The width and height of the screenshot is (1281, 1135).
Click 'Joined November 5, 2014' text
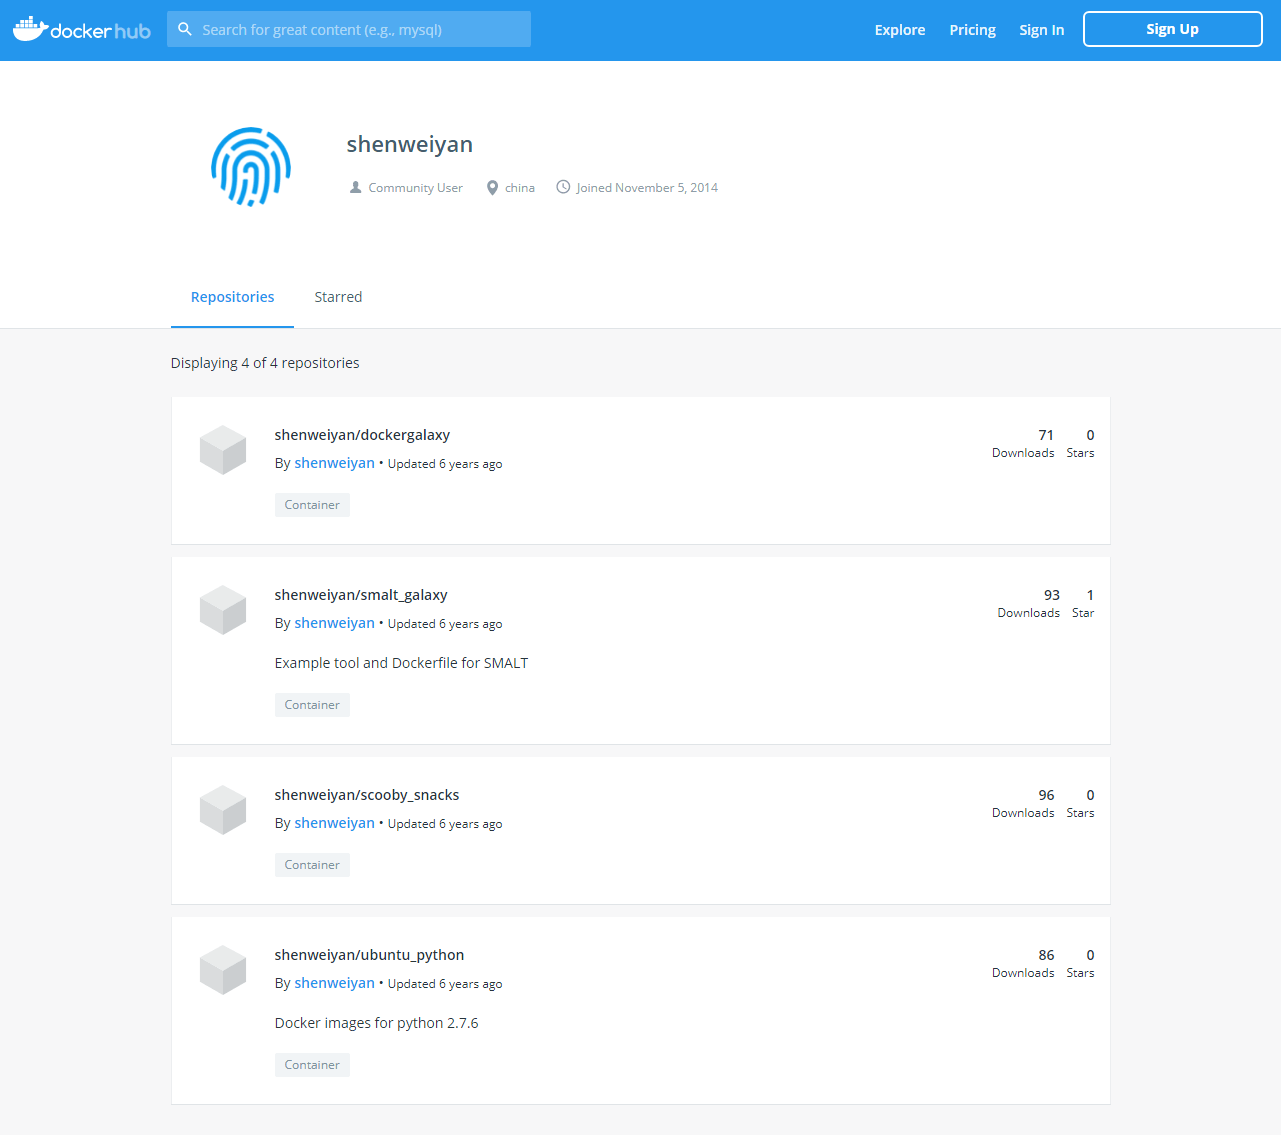click(x=647, y=188)
